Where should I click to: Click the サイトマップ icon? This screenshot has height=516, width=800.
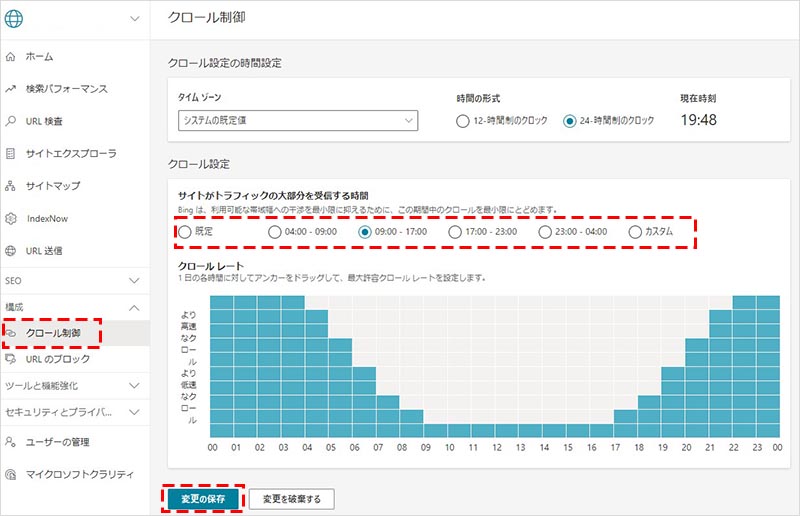click(x=10, y=185)
